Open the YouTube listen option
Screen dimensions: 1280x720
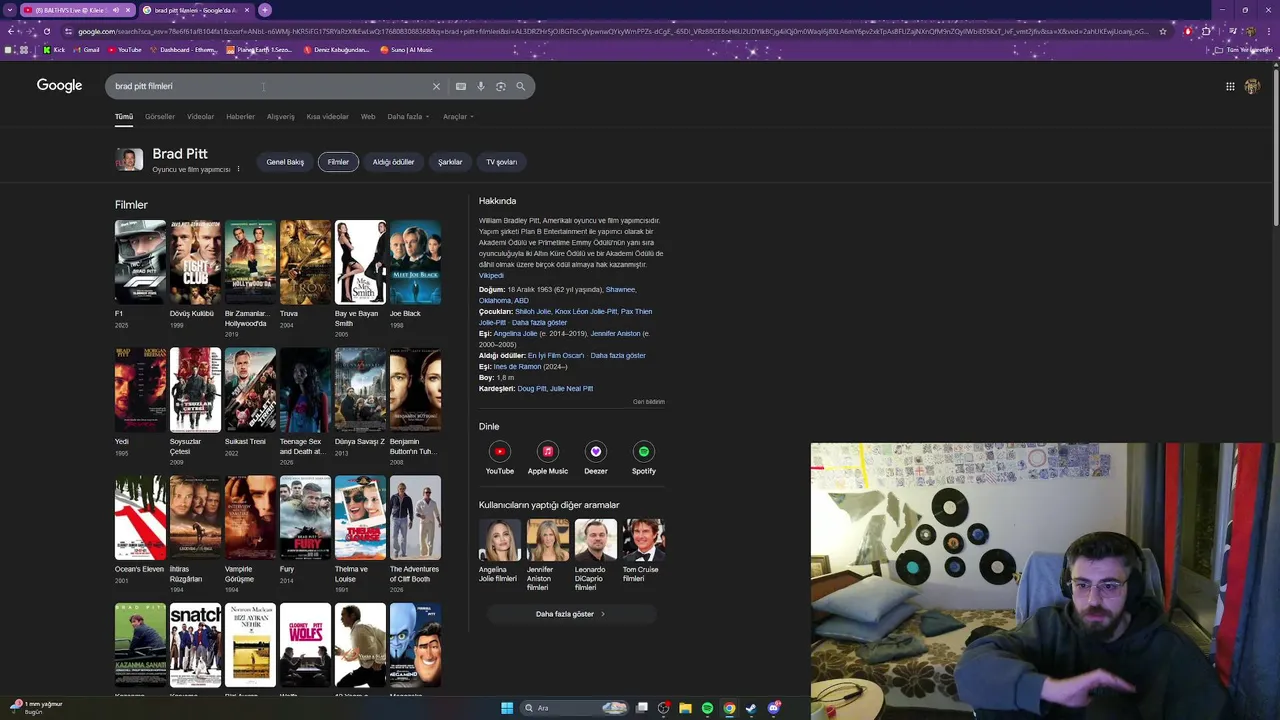pyautogui.click(x=500, y=459)
